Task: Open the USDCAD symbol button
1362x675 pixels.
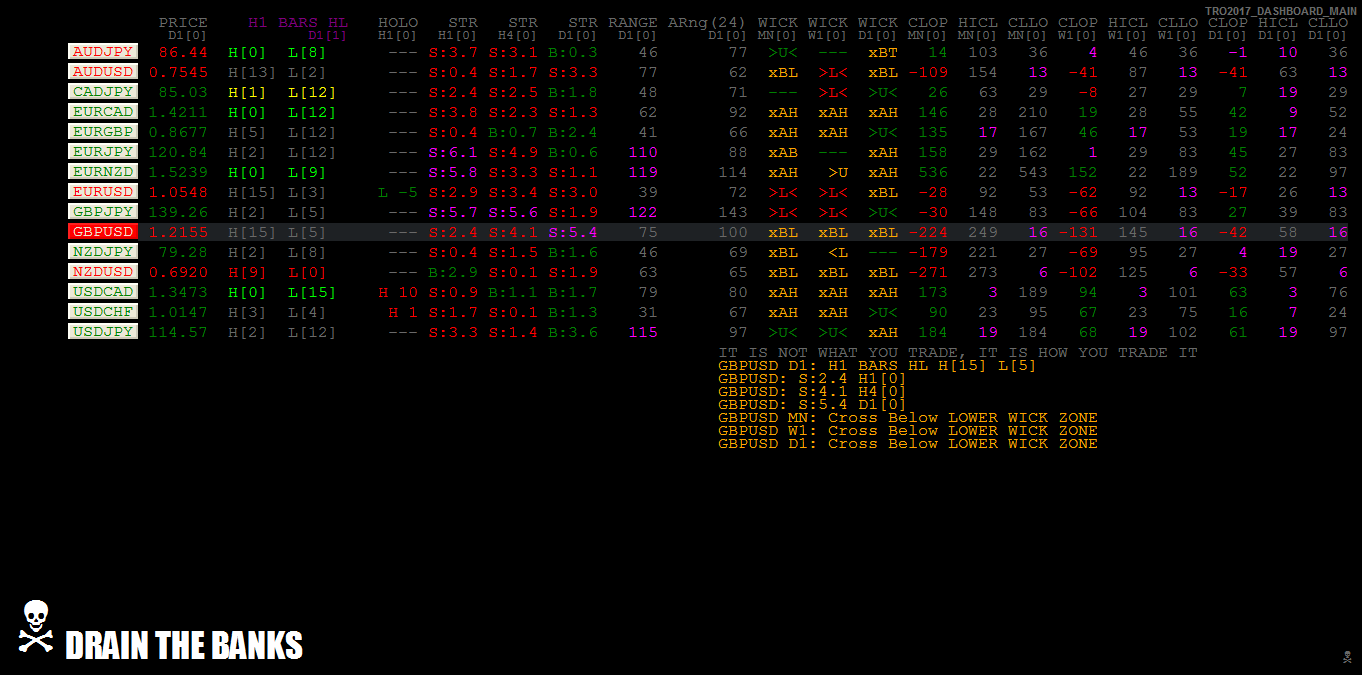Action: pos(103,291)
